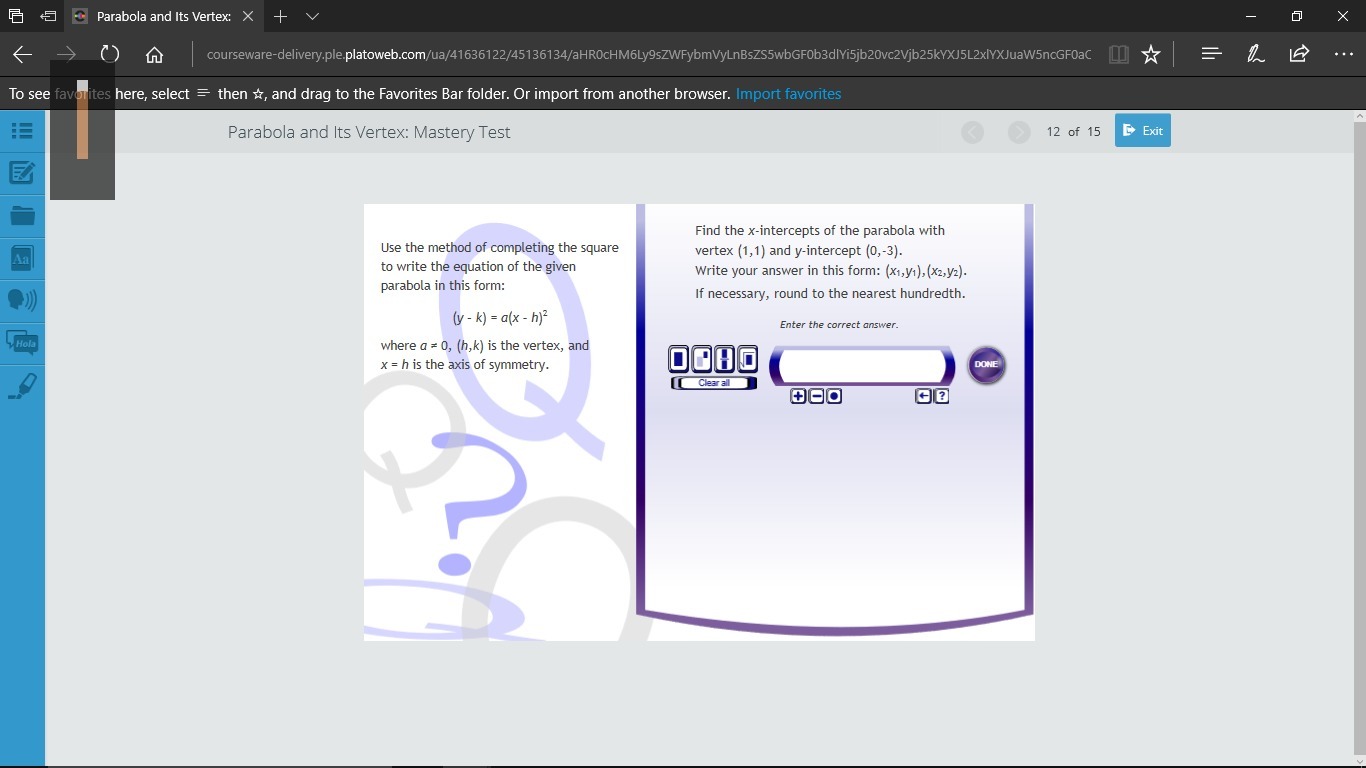Screen dimensions: 1366x768
Task: Click the backspace arrow below the answer box
Action: 923,396
